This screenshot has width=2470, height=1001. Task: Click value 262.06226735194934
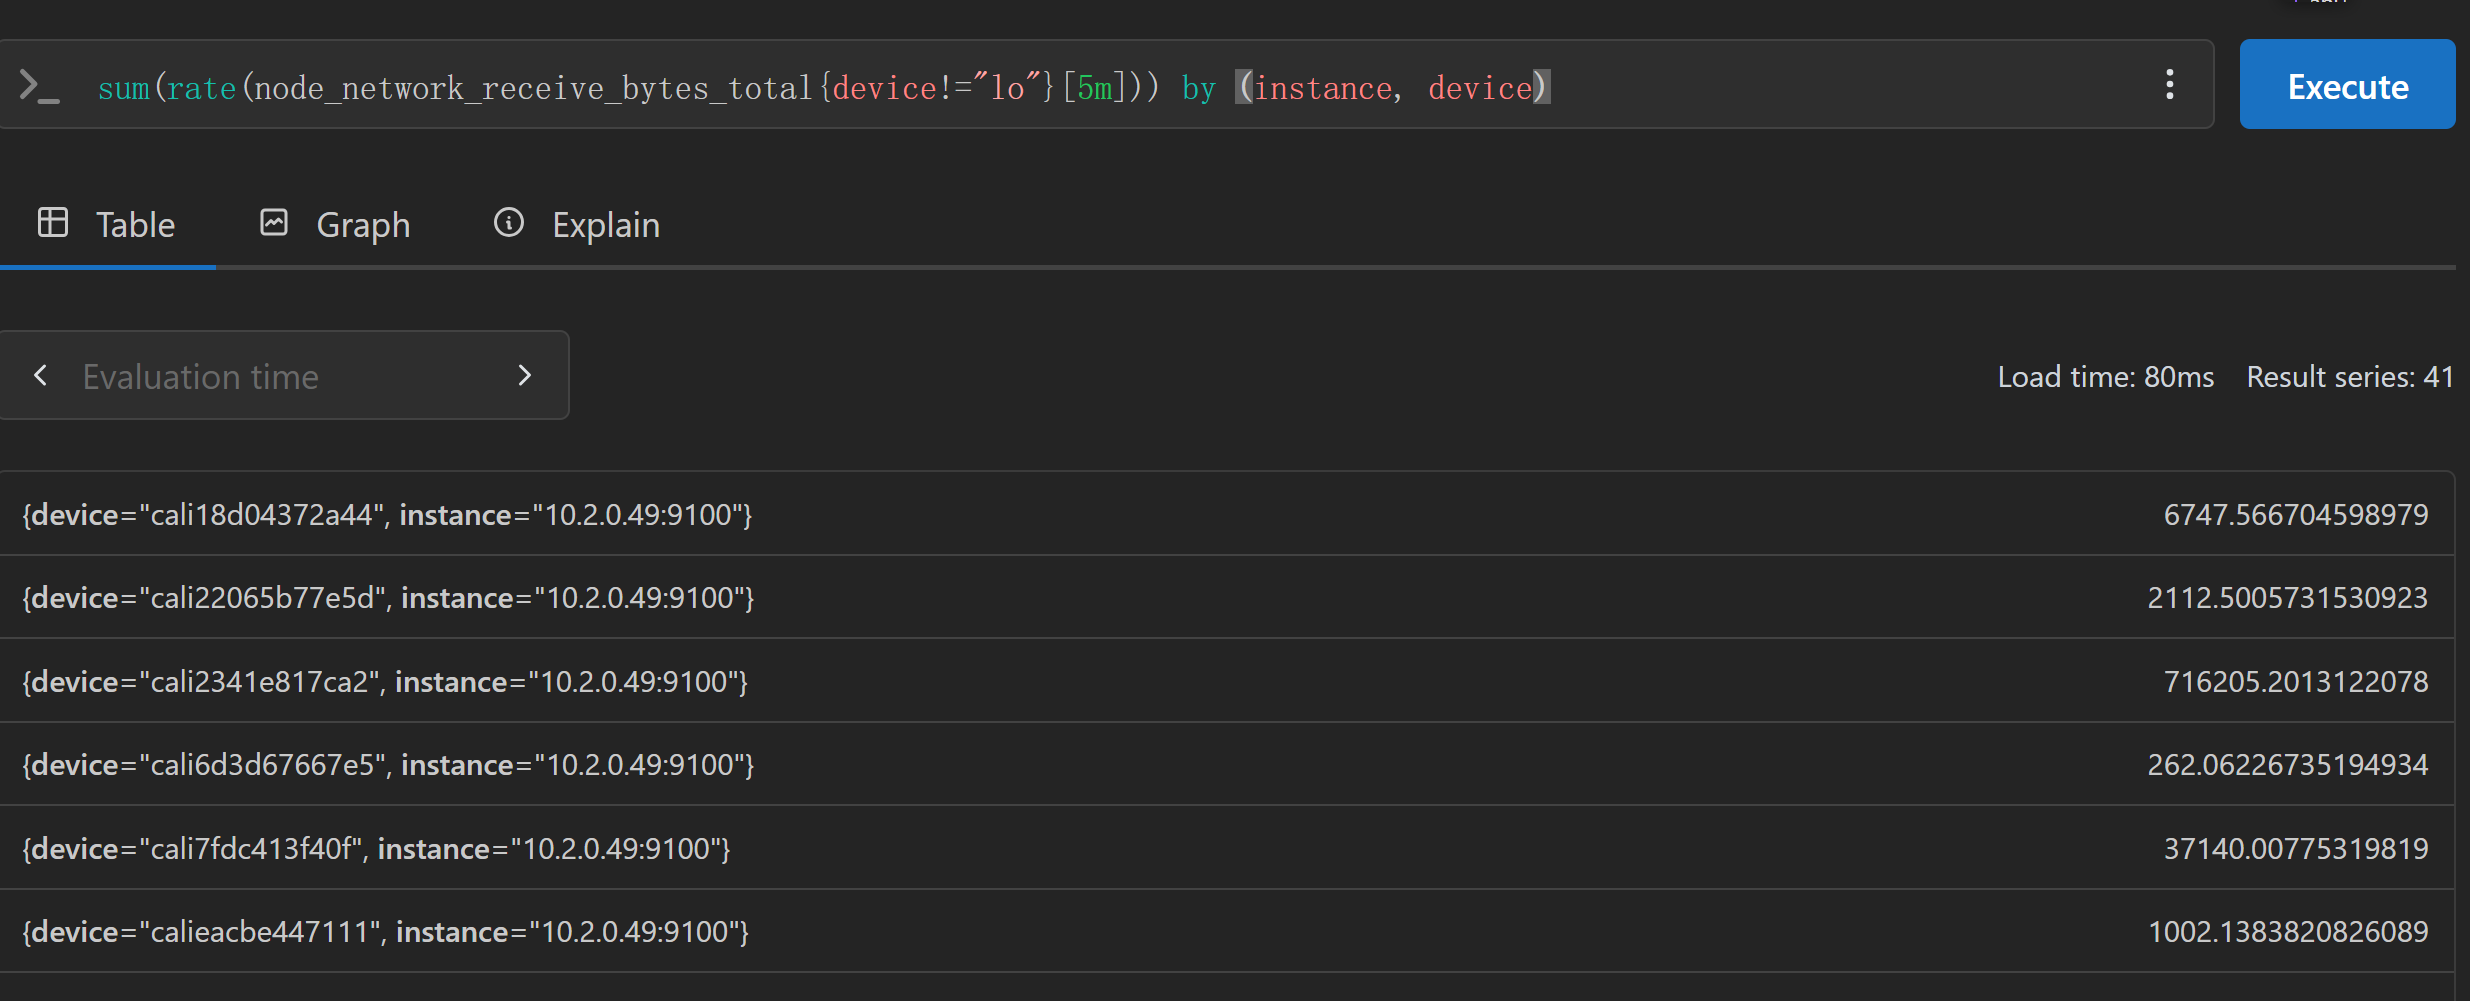pos(2288,764)
